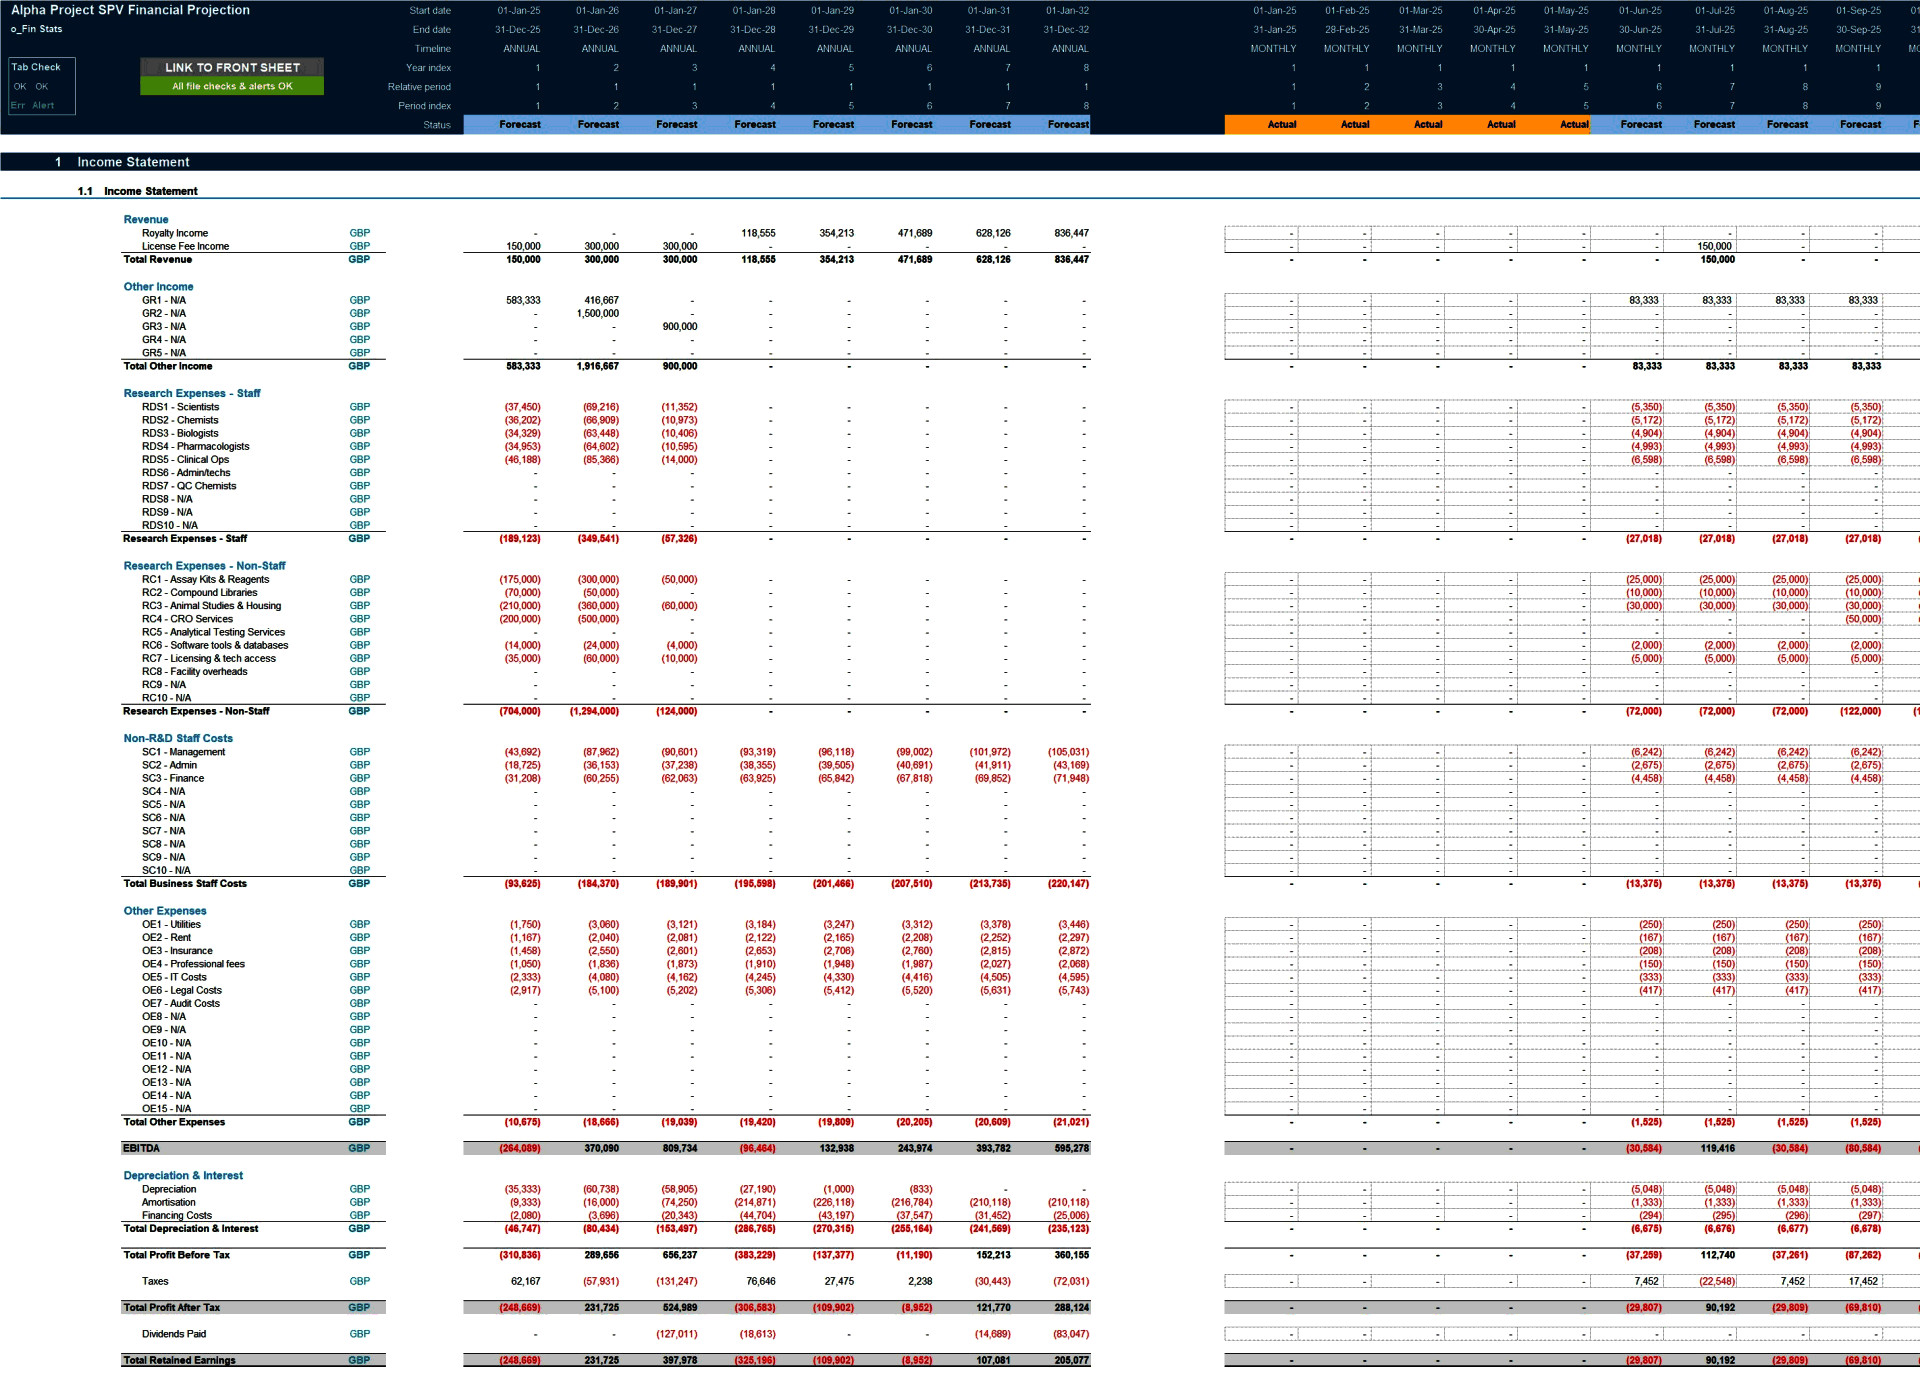Select the RC3 - Animal Studies & Housing label
1920x1384 pixels.
211,605
